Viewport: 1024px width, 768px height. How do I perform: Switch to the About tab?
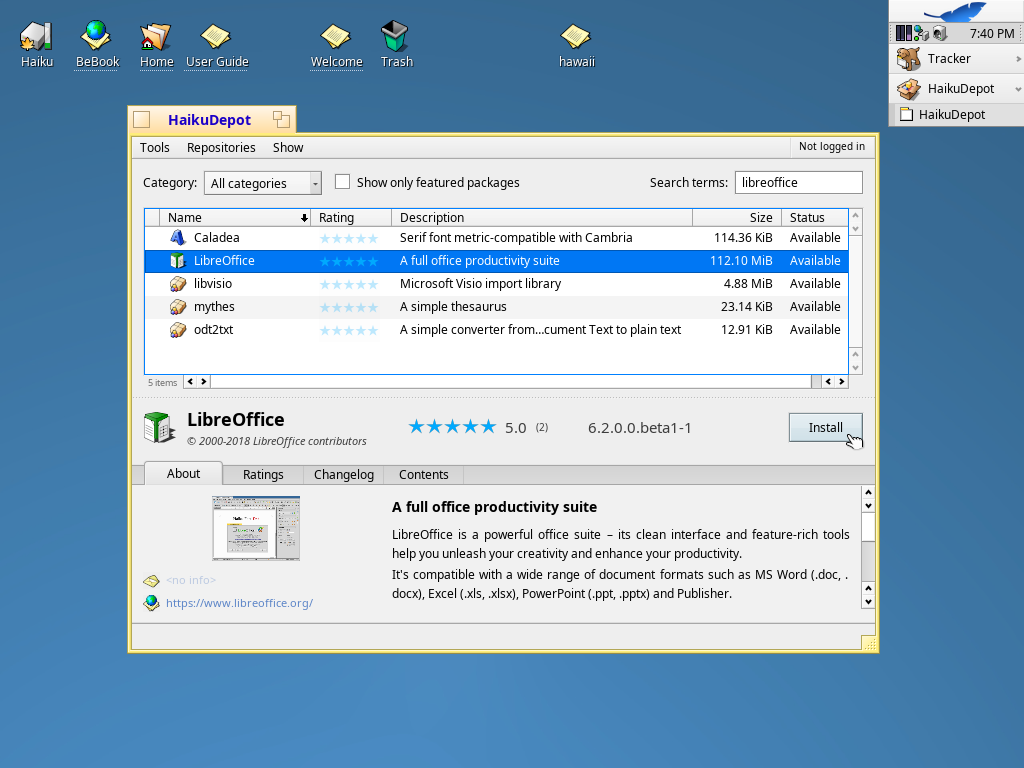184,473
